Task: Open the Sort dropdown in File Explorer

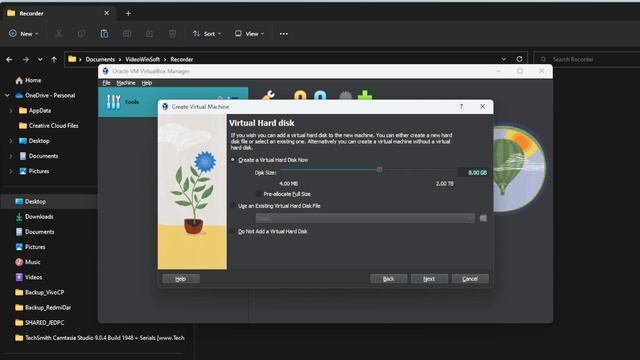Action: 207,33
